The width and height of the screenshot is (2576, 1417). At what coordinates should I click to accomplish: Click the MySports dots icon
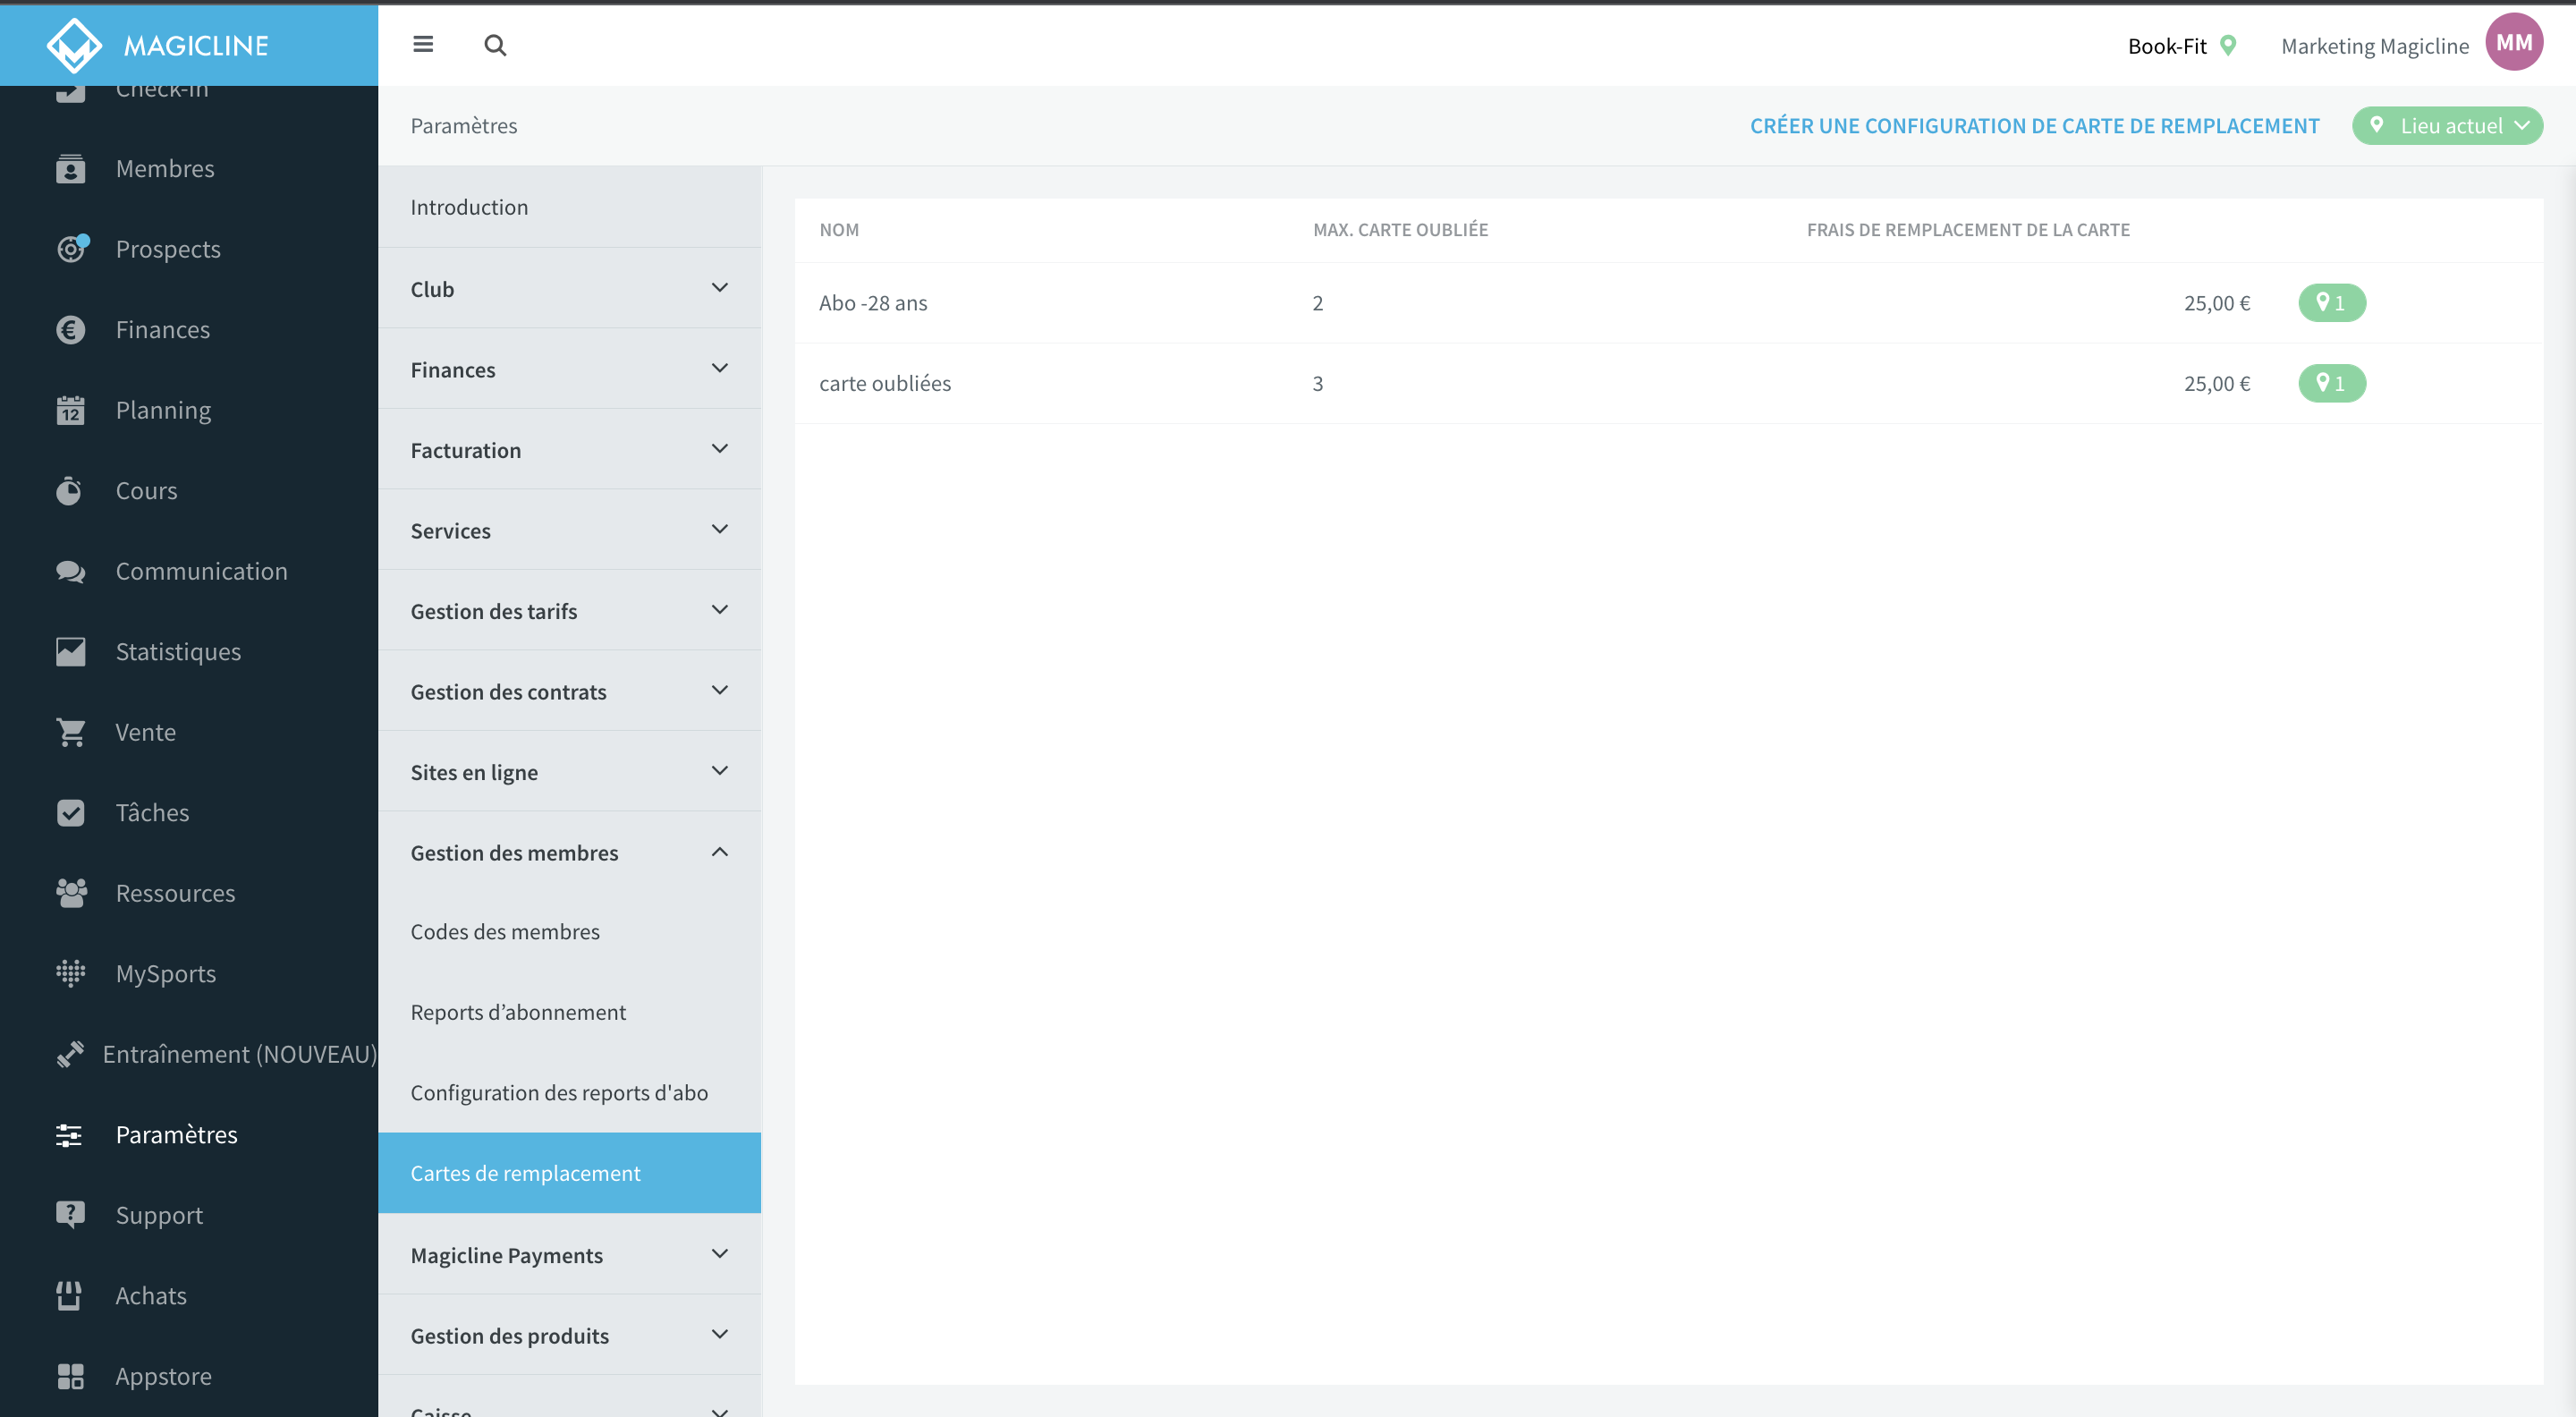tap(70, 974)
